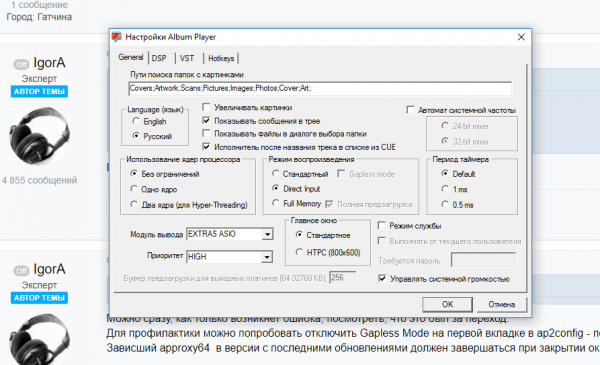
Task: Select HTPC (800x600) main window option
Action: click(x=299, y=252)
